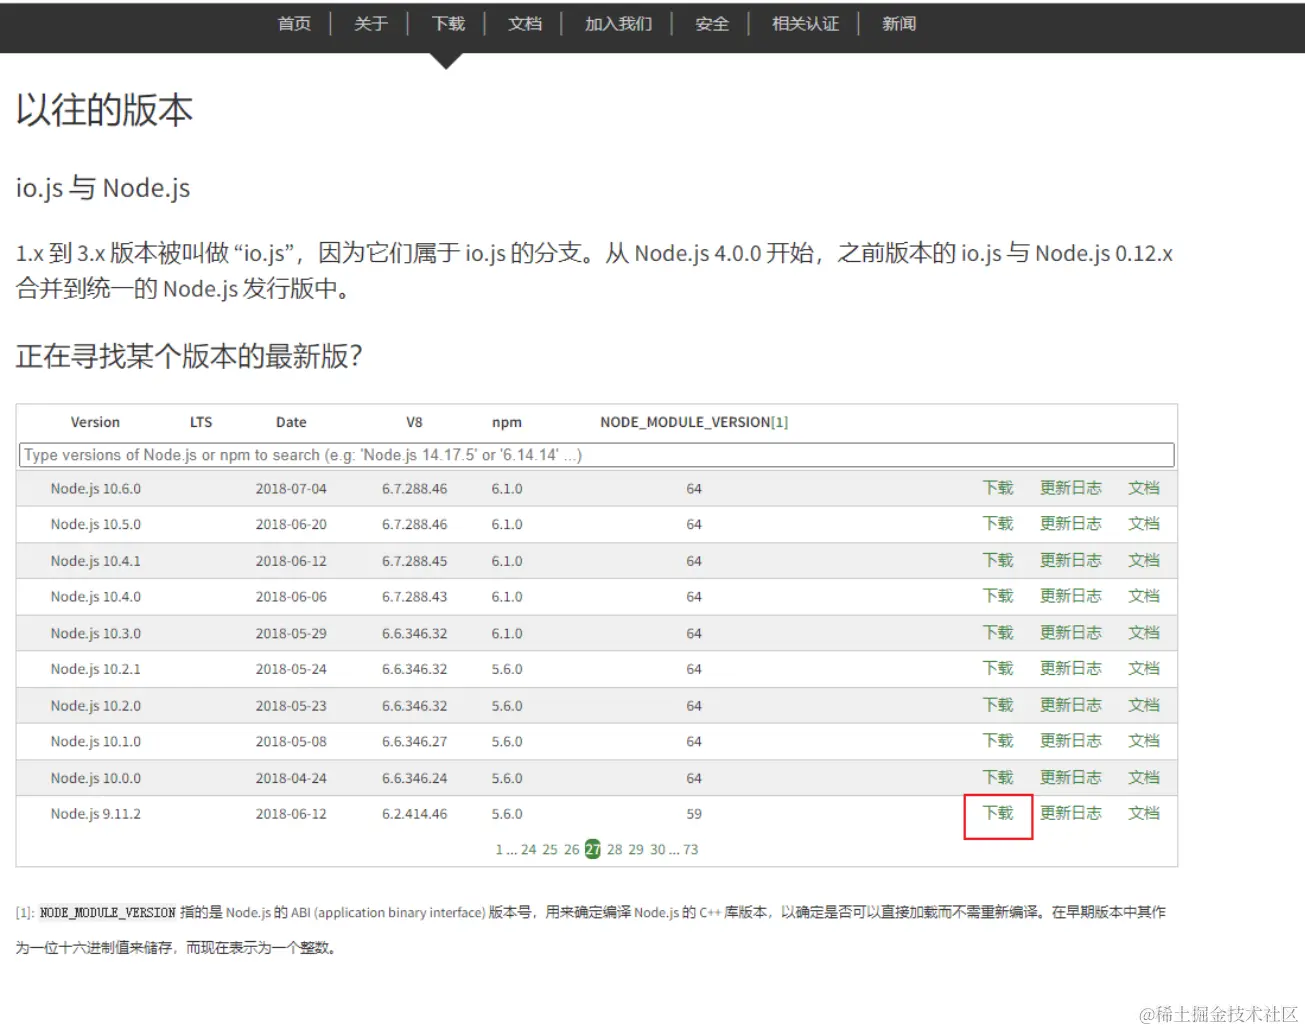Download Node.js 10.4.1
This screenshot has width=1305, height=1031.
pyautogui.click(x=998, y=560)
